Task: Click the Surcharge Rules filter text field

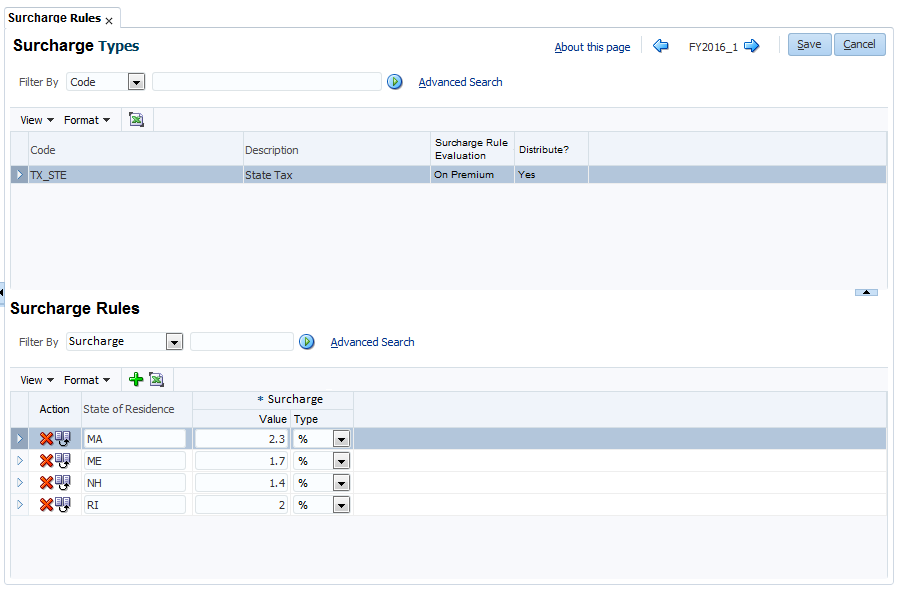Action: point(242,341)
